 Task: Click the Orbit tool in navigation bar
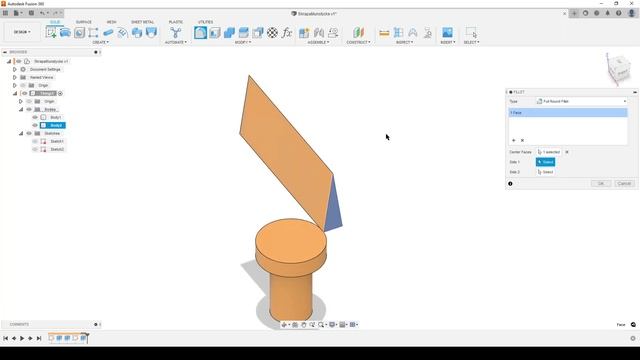click(x=284, y=324)
